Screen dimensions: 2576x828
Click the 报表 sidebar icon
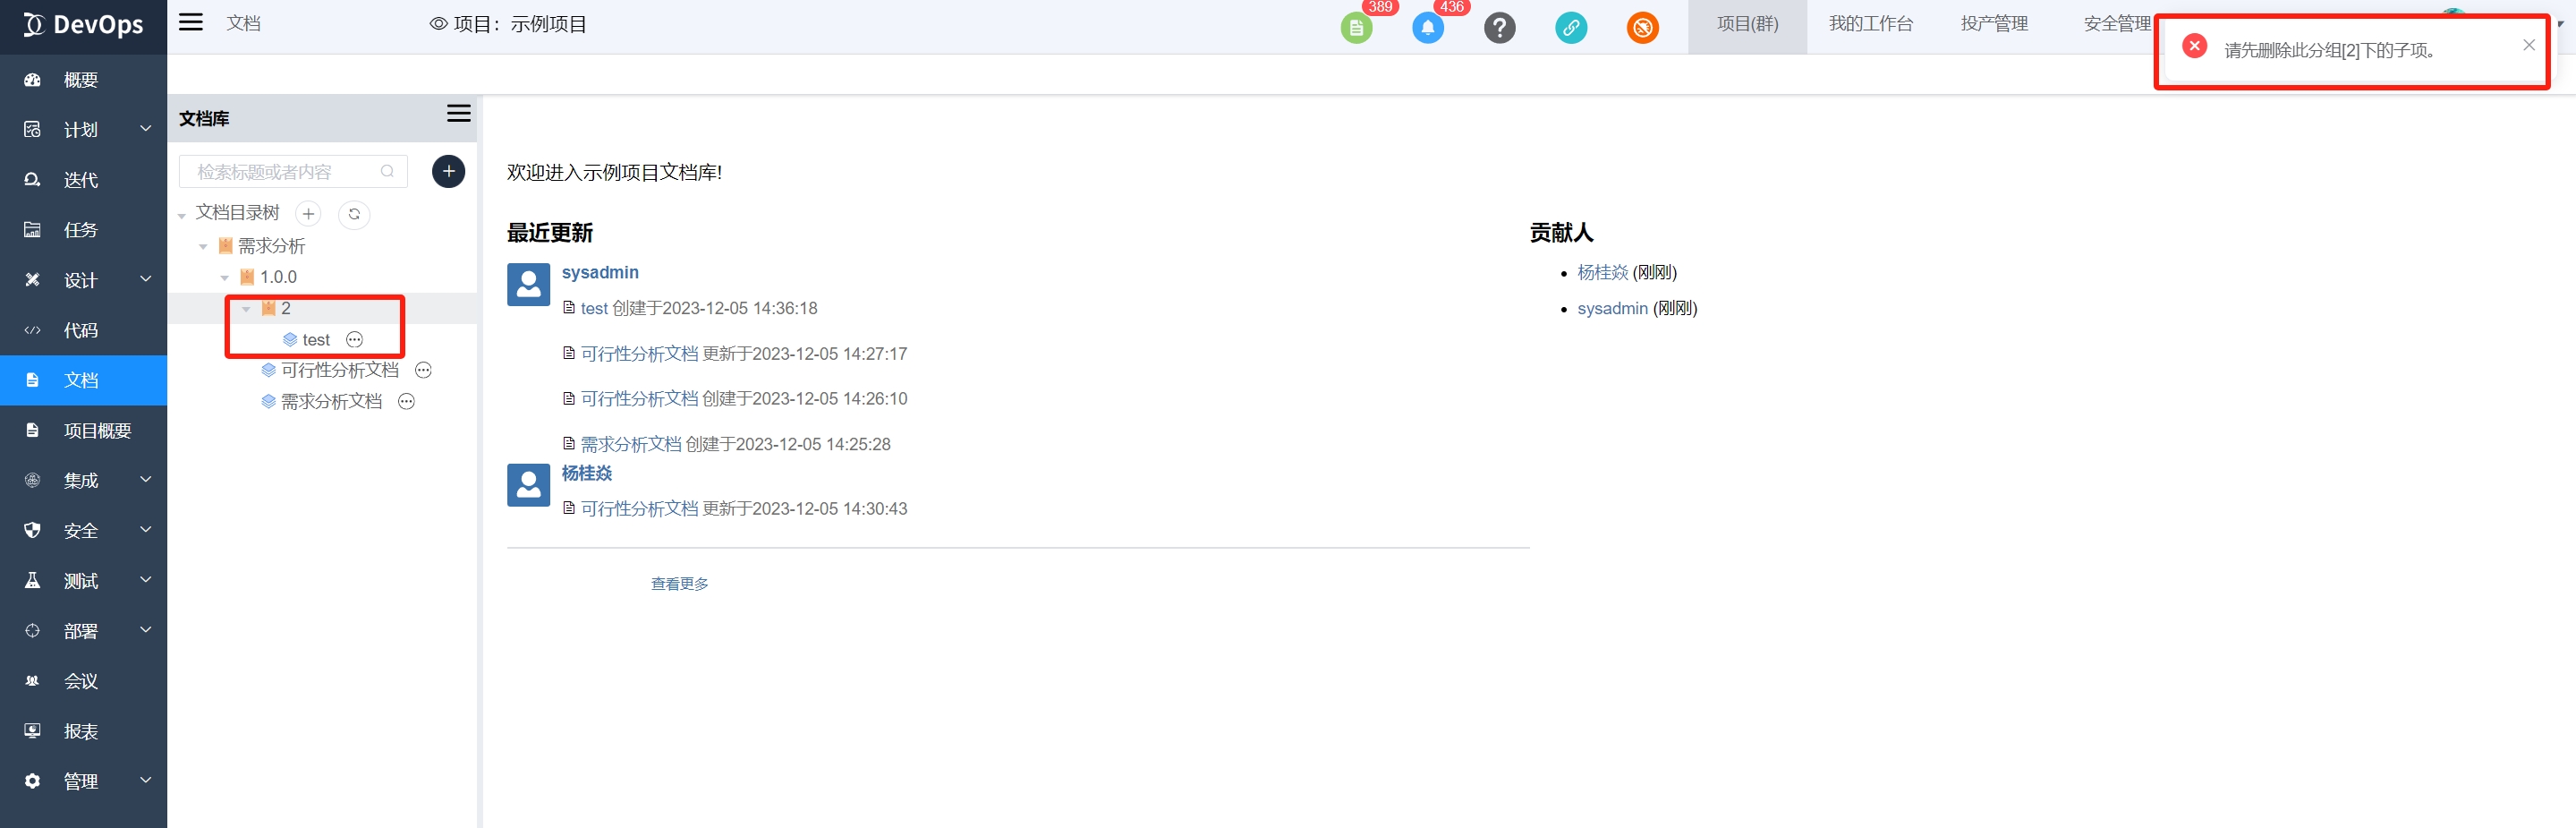click(32, 731)
